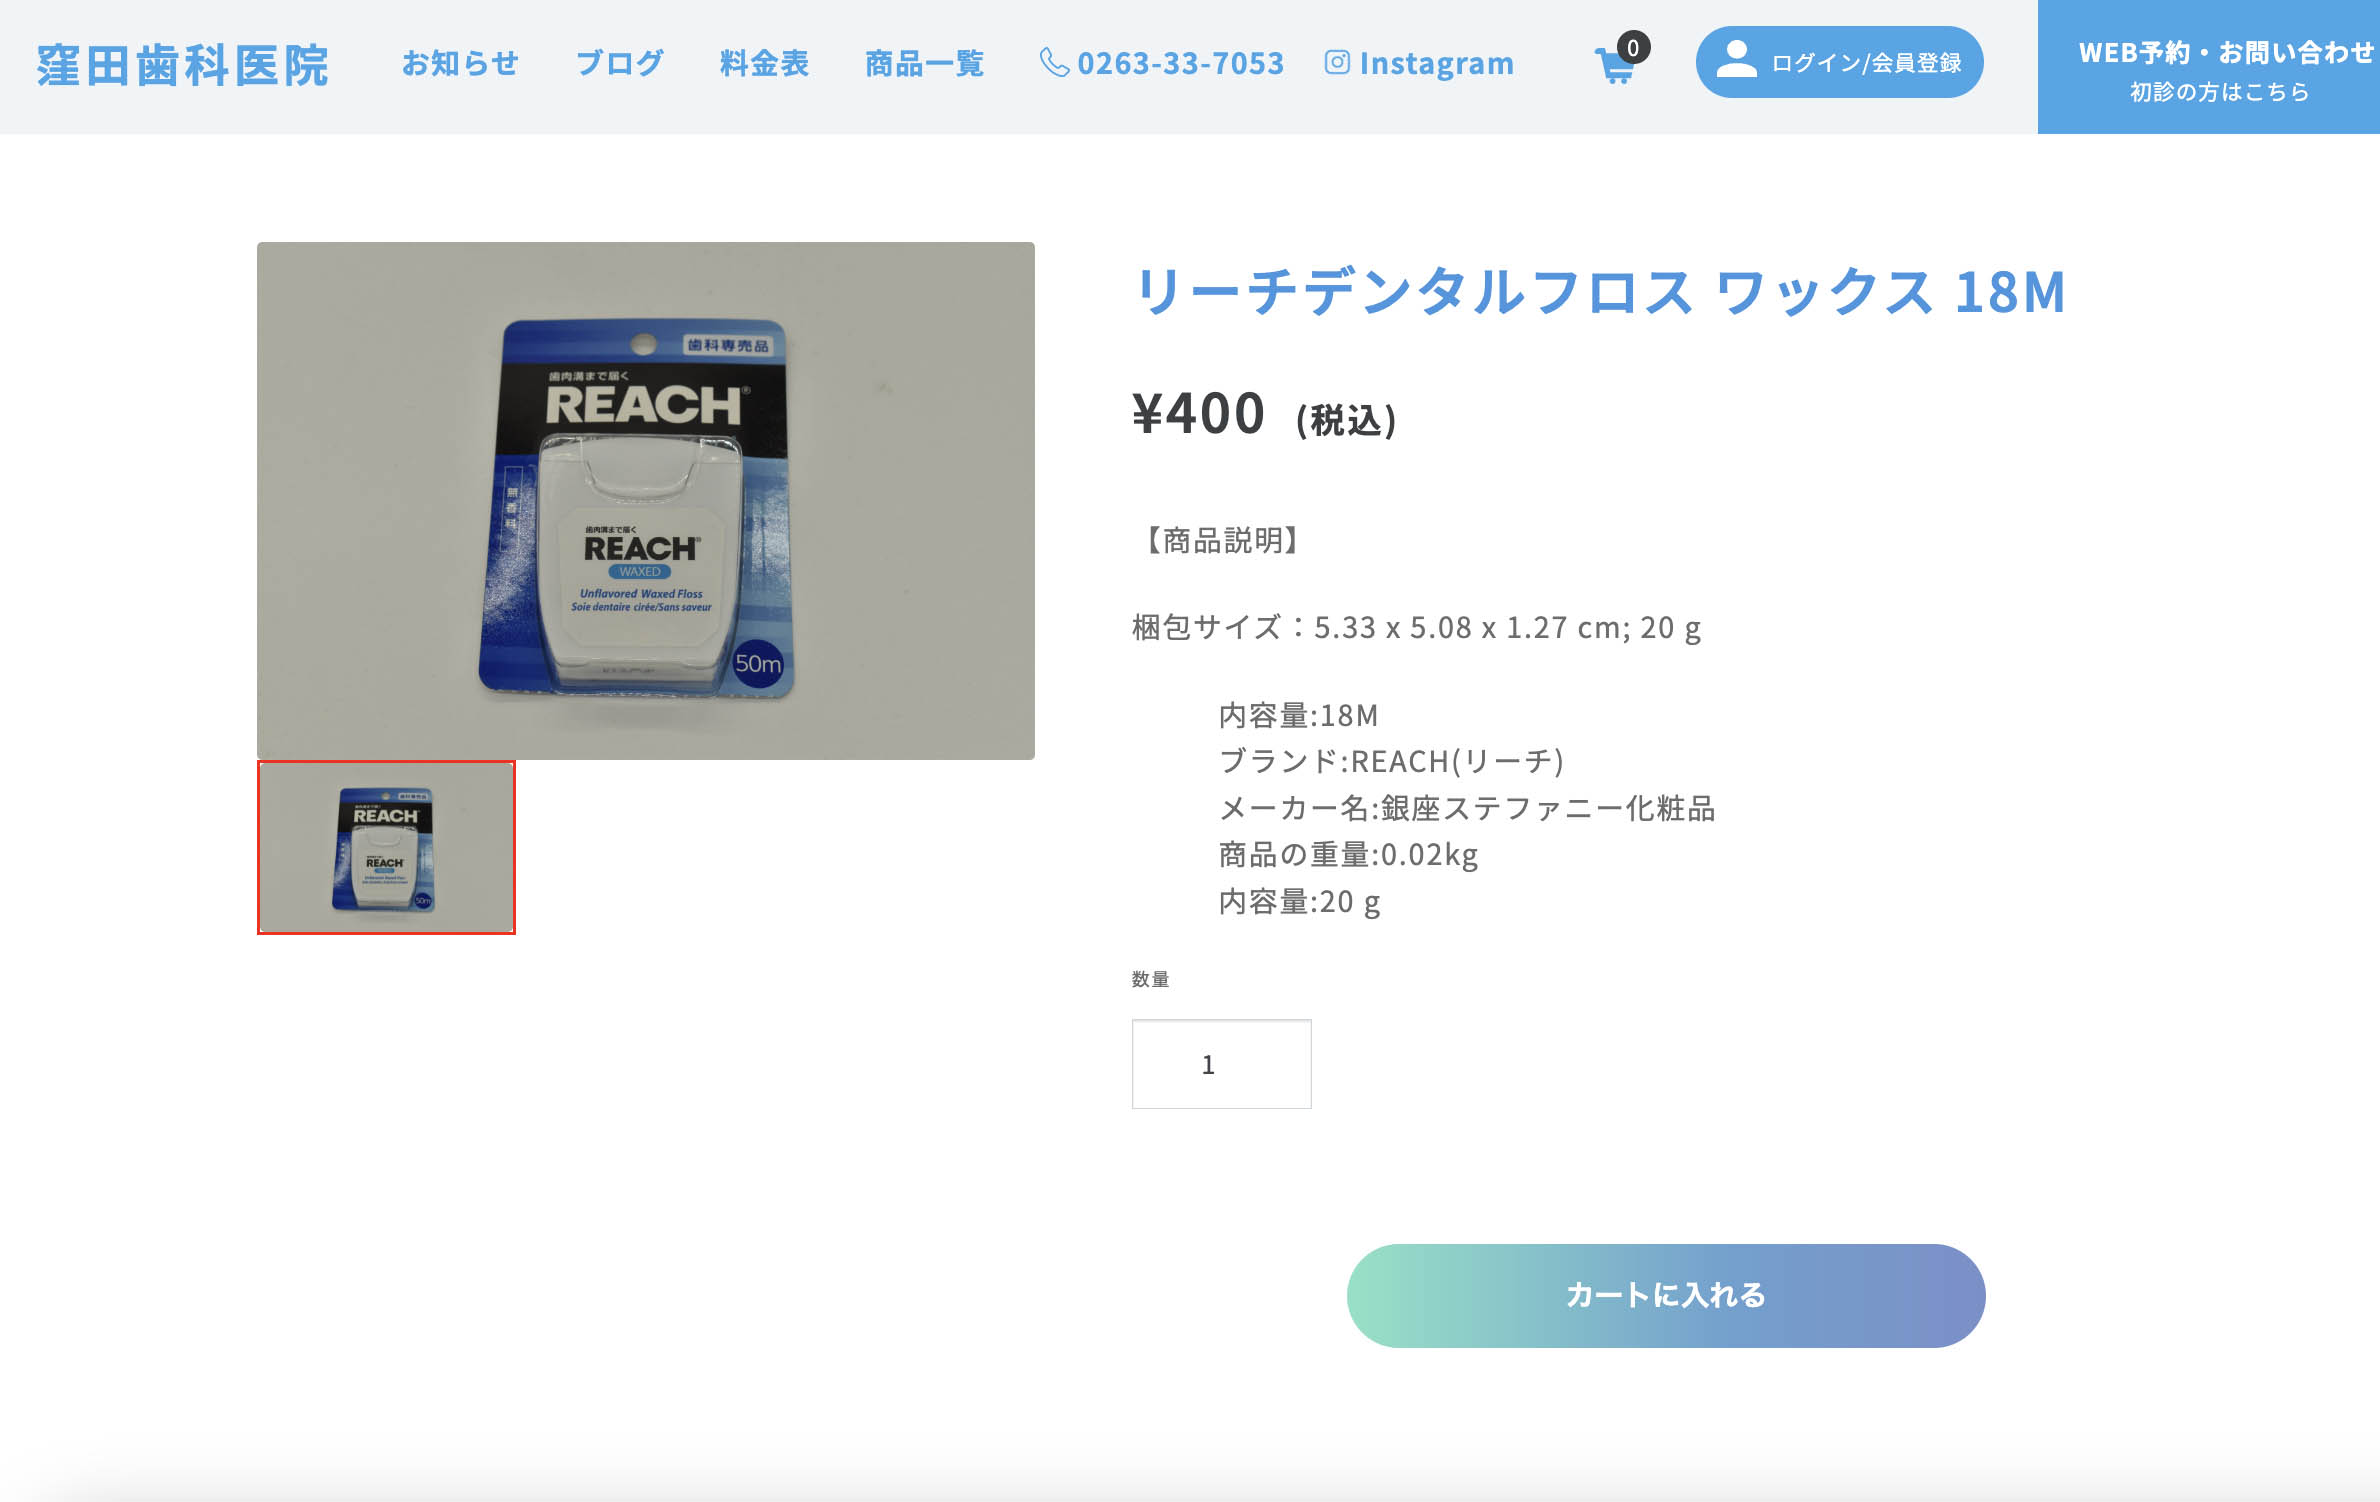Open the shopping cart icon
Image resolution: width=2380 pixels, height=1502 pixels.
click(x=1615, y=66)
